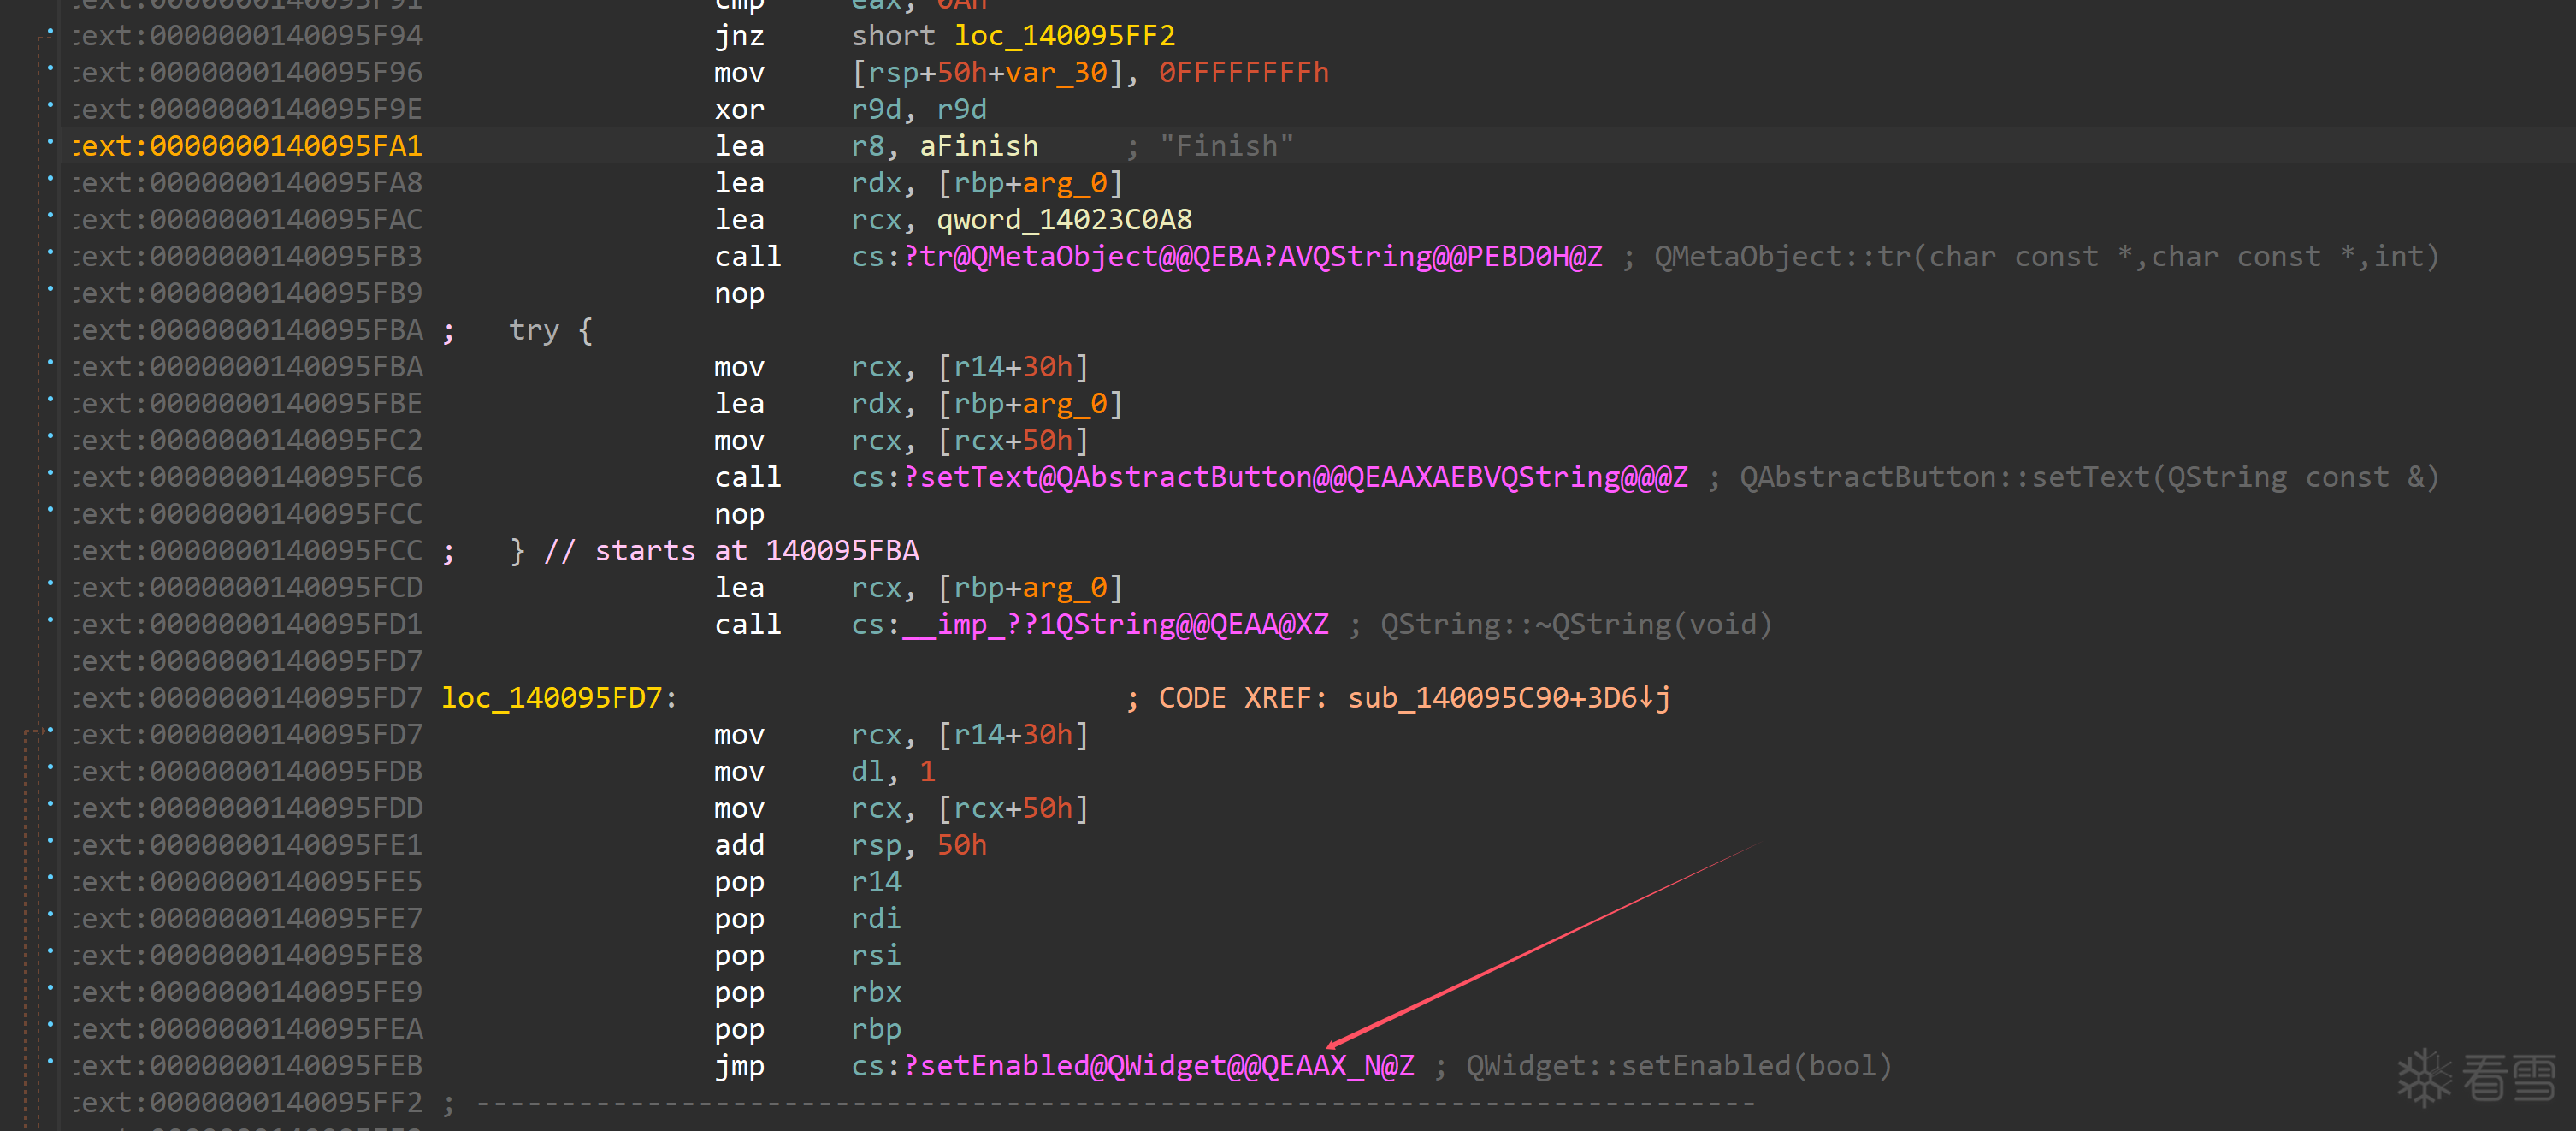This screenshot has width=2576, height=1131.
Task: Select the add rsp, 50h instruction
Action: pos(850,846)
